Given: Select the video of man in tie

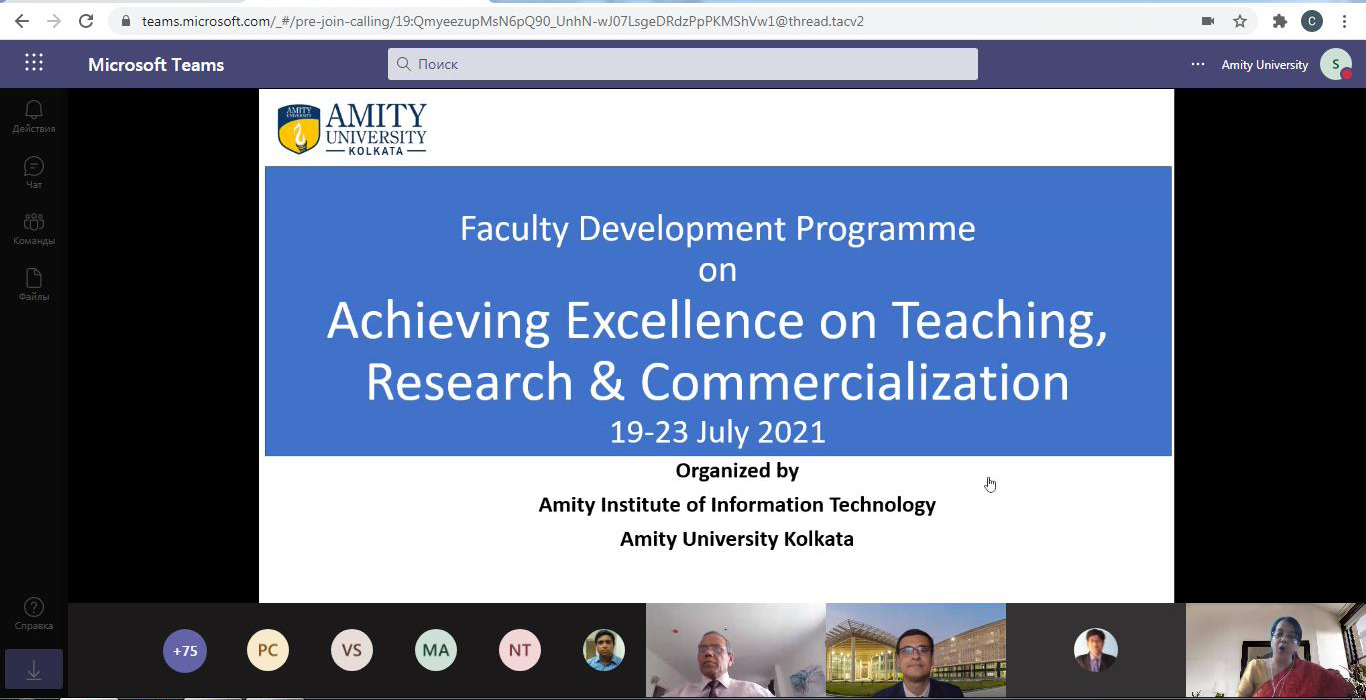Looking at the screenshot, I should click(736, 650).
